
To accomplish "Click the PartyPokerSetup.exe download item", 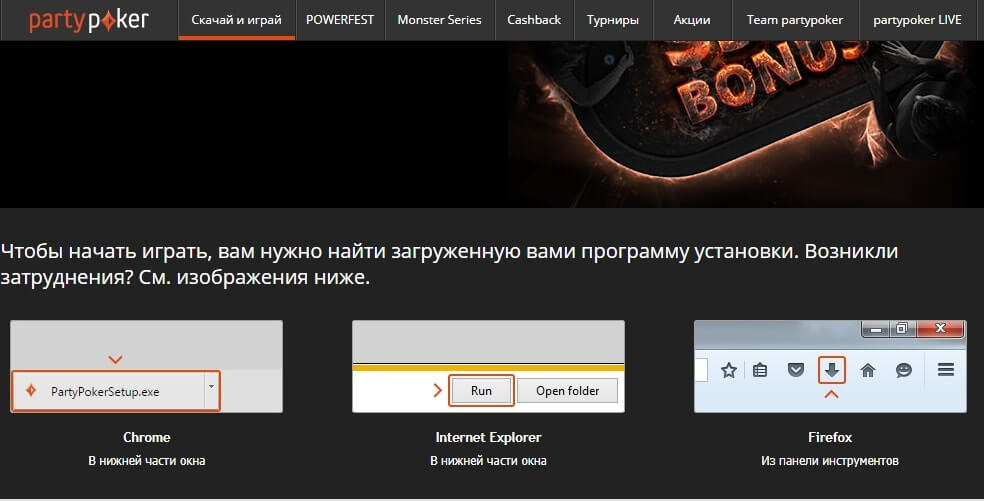I will tap(116, 391).
